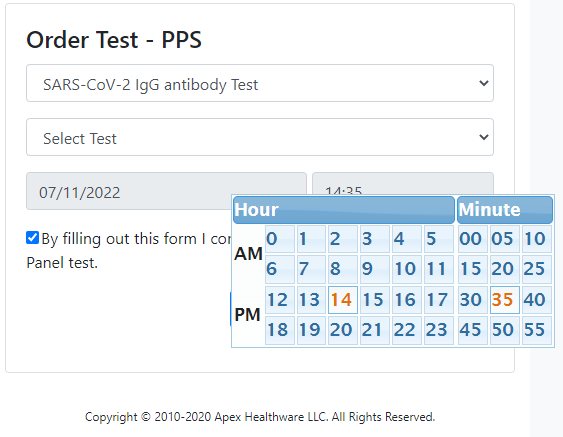Choose hour 9 in the AM rows

click(375, 269)
